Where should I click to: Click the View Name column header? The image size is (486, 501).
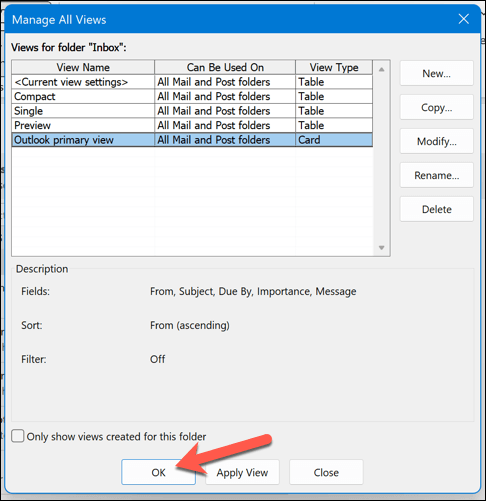83,67
